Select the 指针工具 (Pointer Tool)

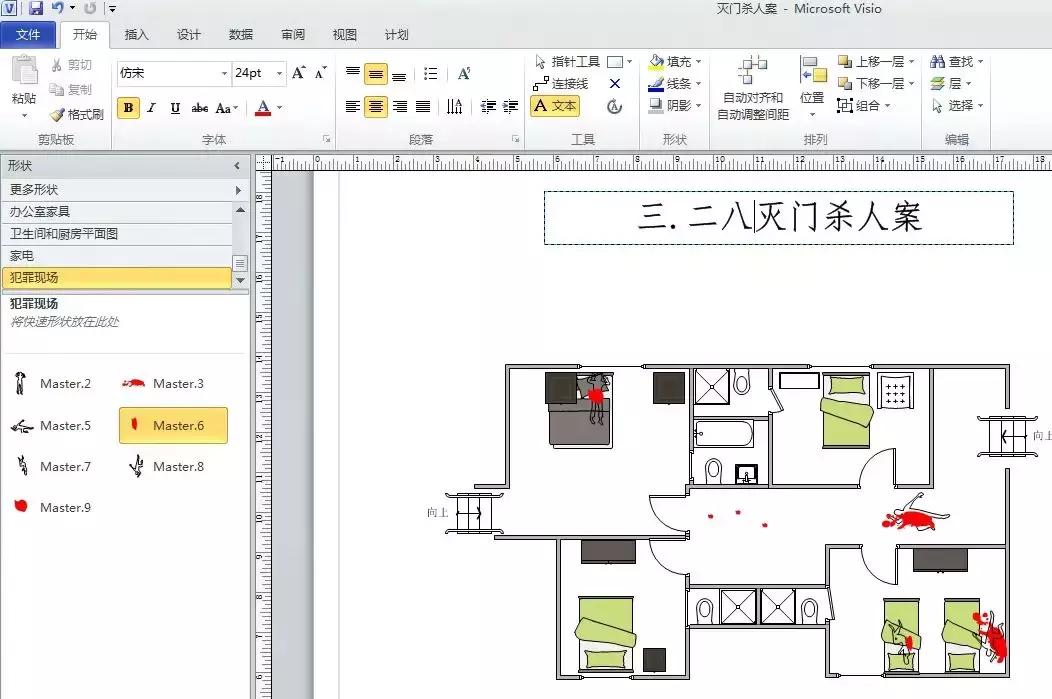(x=570, y=60)
